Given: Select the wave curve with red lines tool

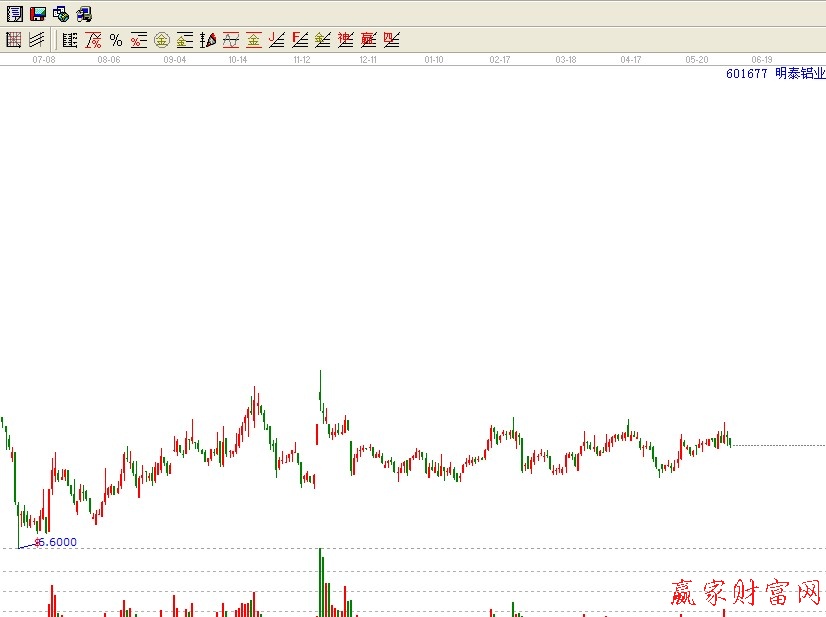Looking at the screenshot, I should 231,40.
